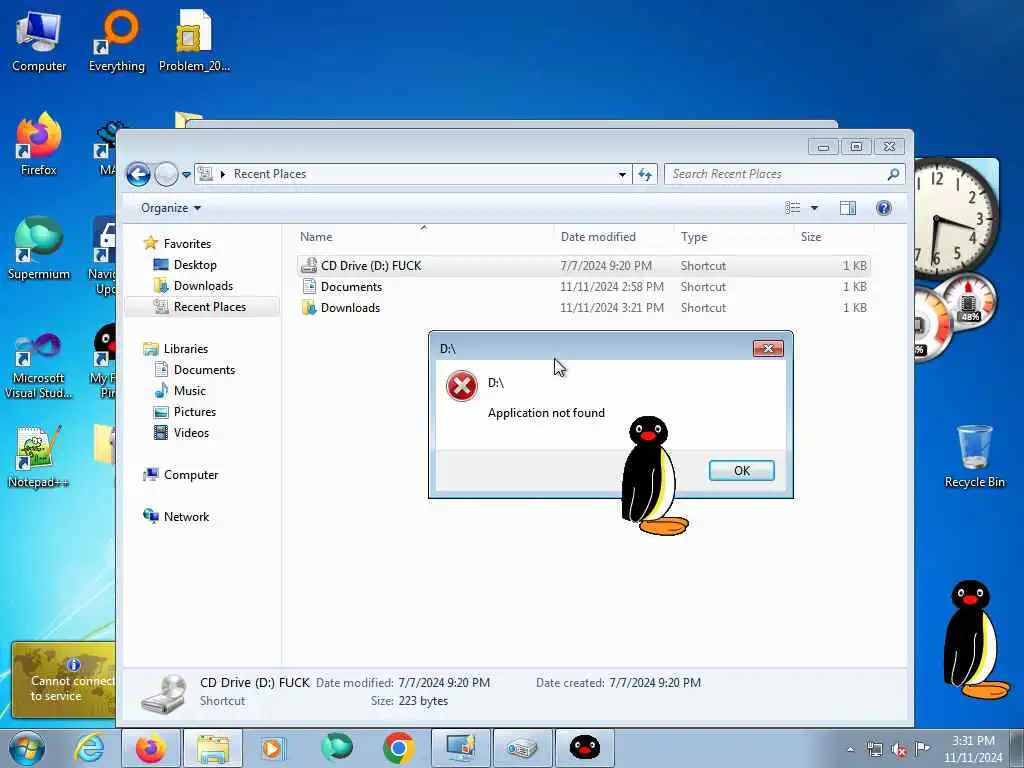Switch to Firefox in the taskbar
1024x768 pixels.
coord(150,748)
